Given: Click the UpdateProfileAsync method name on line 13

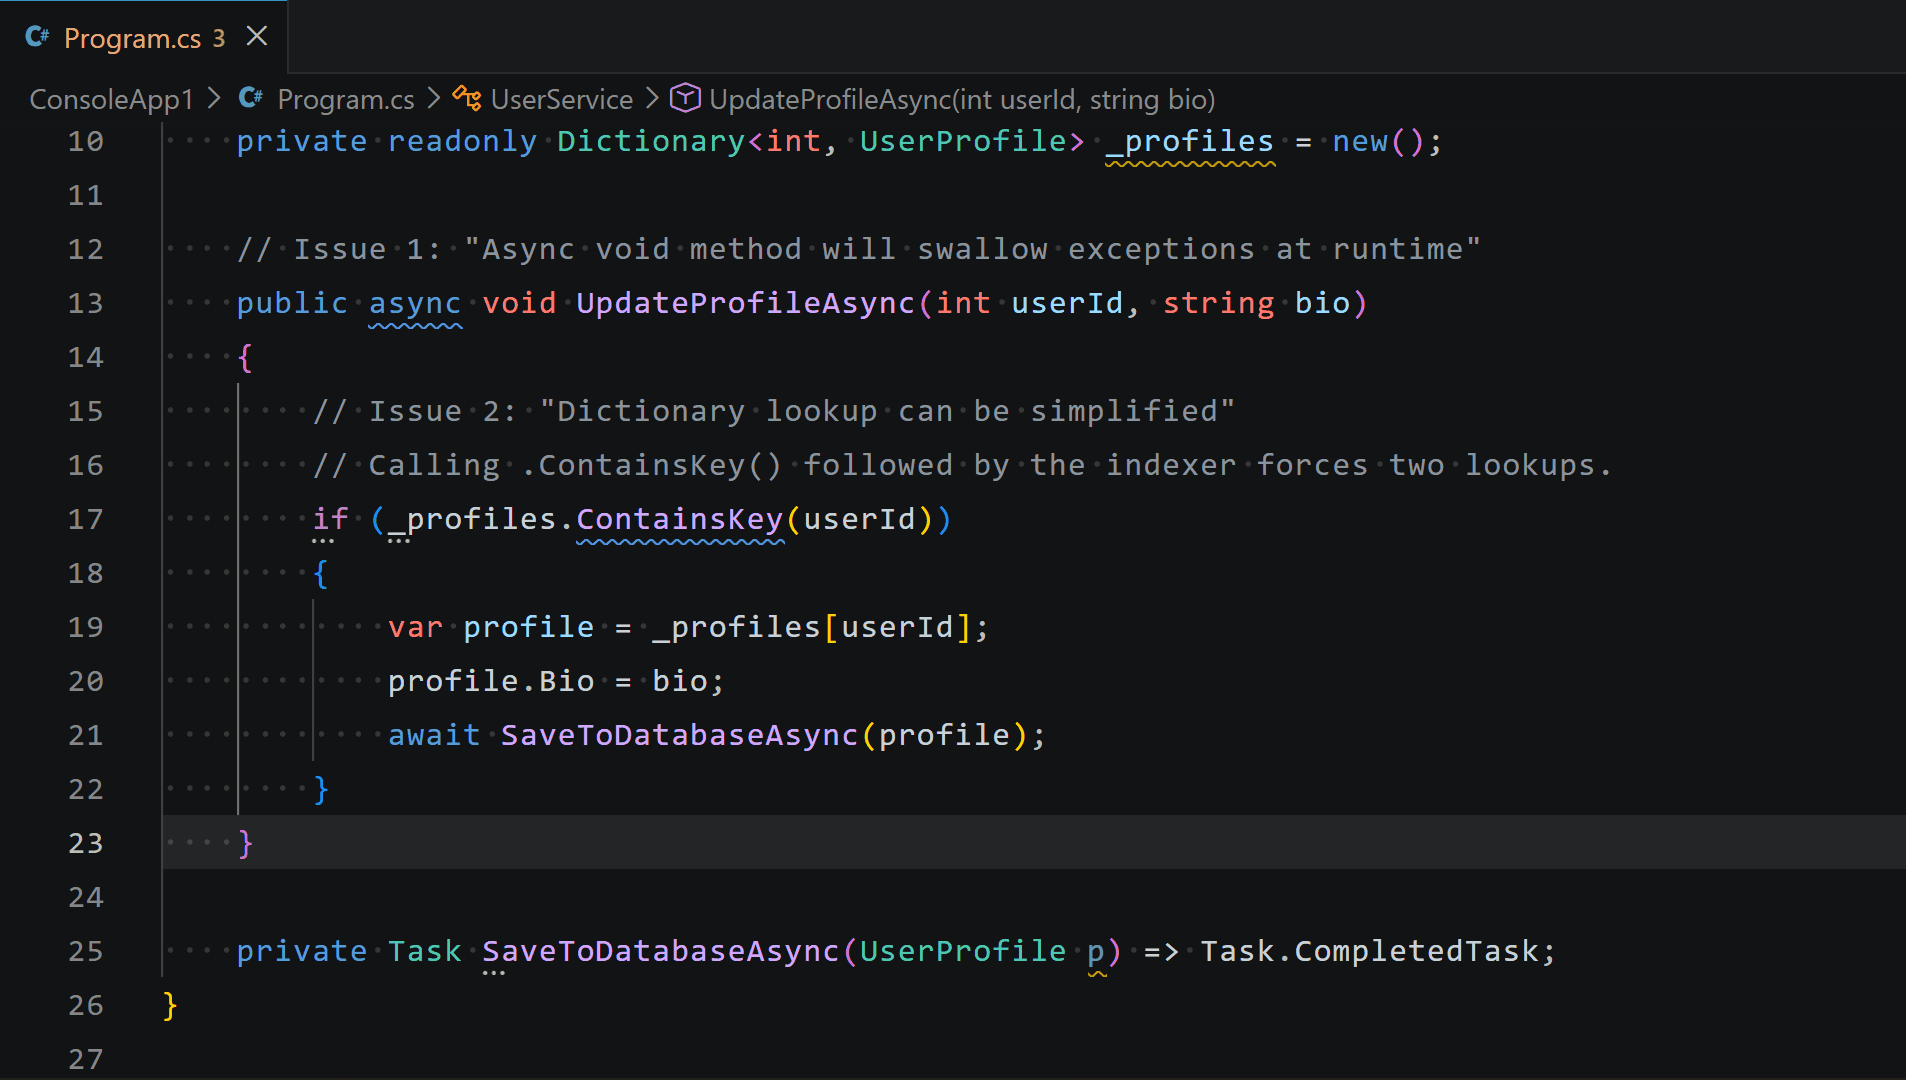Looking at the screenshot, I should 746,303.
